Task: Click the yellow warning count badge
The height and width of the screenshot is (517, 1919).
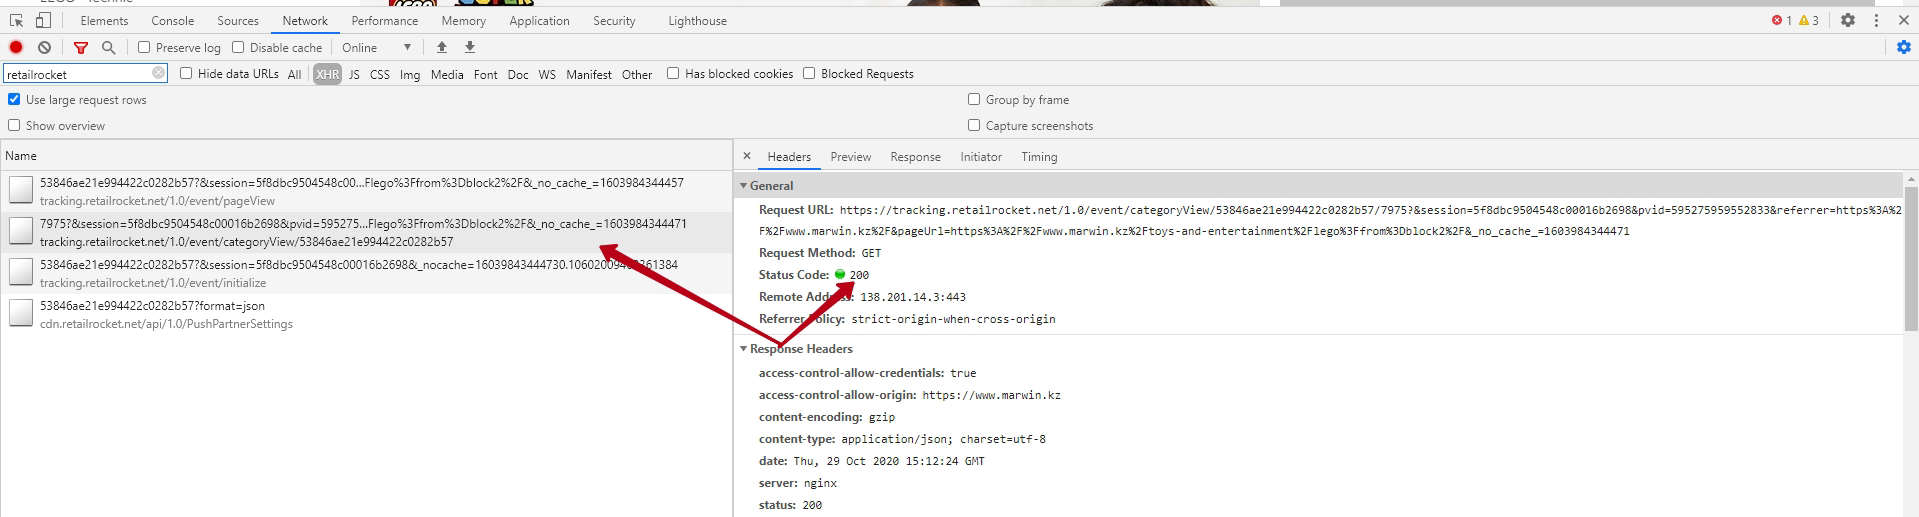Action: [x=1808, y=20]
